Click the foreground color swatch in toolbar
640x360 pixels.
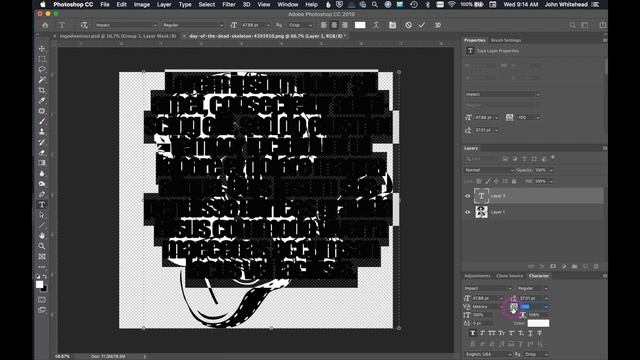point(39,284)
